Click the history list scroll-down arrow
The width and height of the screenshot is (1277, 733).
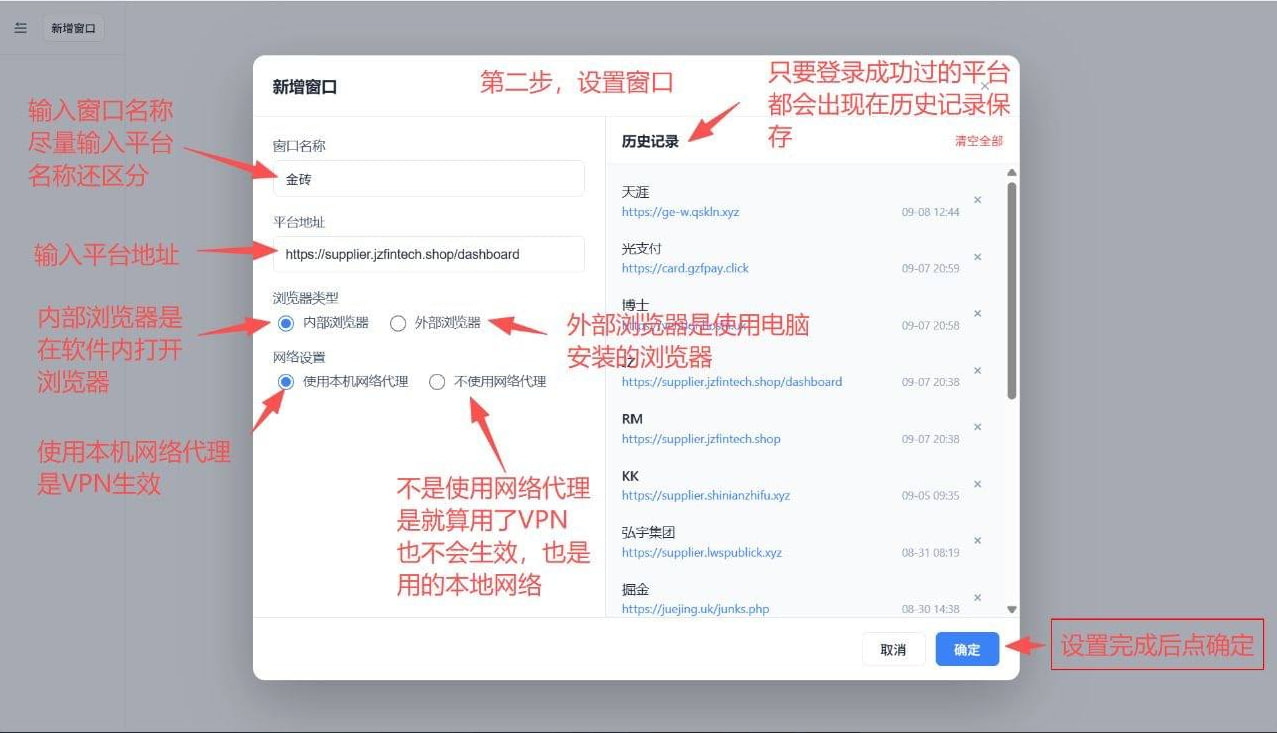(x=1011, y=609)
